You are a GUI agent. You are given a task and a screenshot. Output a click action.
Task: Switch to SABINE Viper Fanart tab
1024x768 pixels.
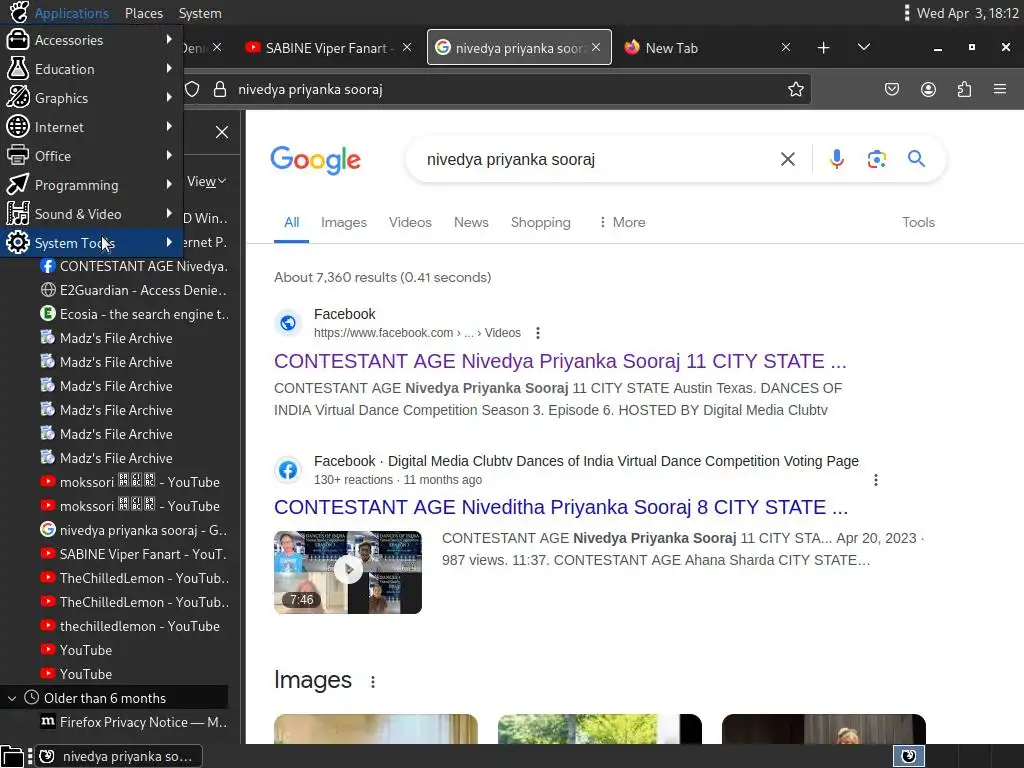point(327,48)
